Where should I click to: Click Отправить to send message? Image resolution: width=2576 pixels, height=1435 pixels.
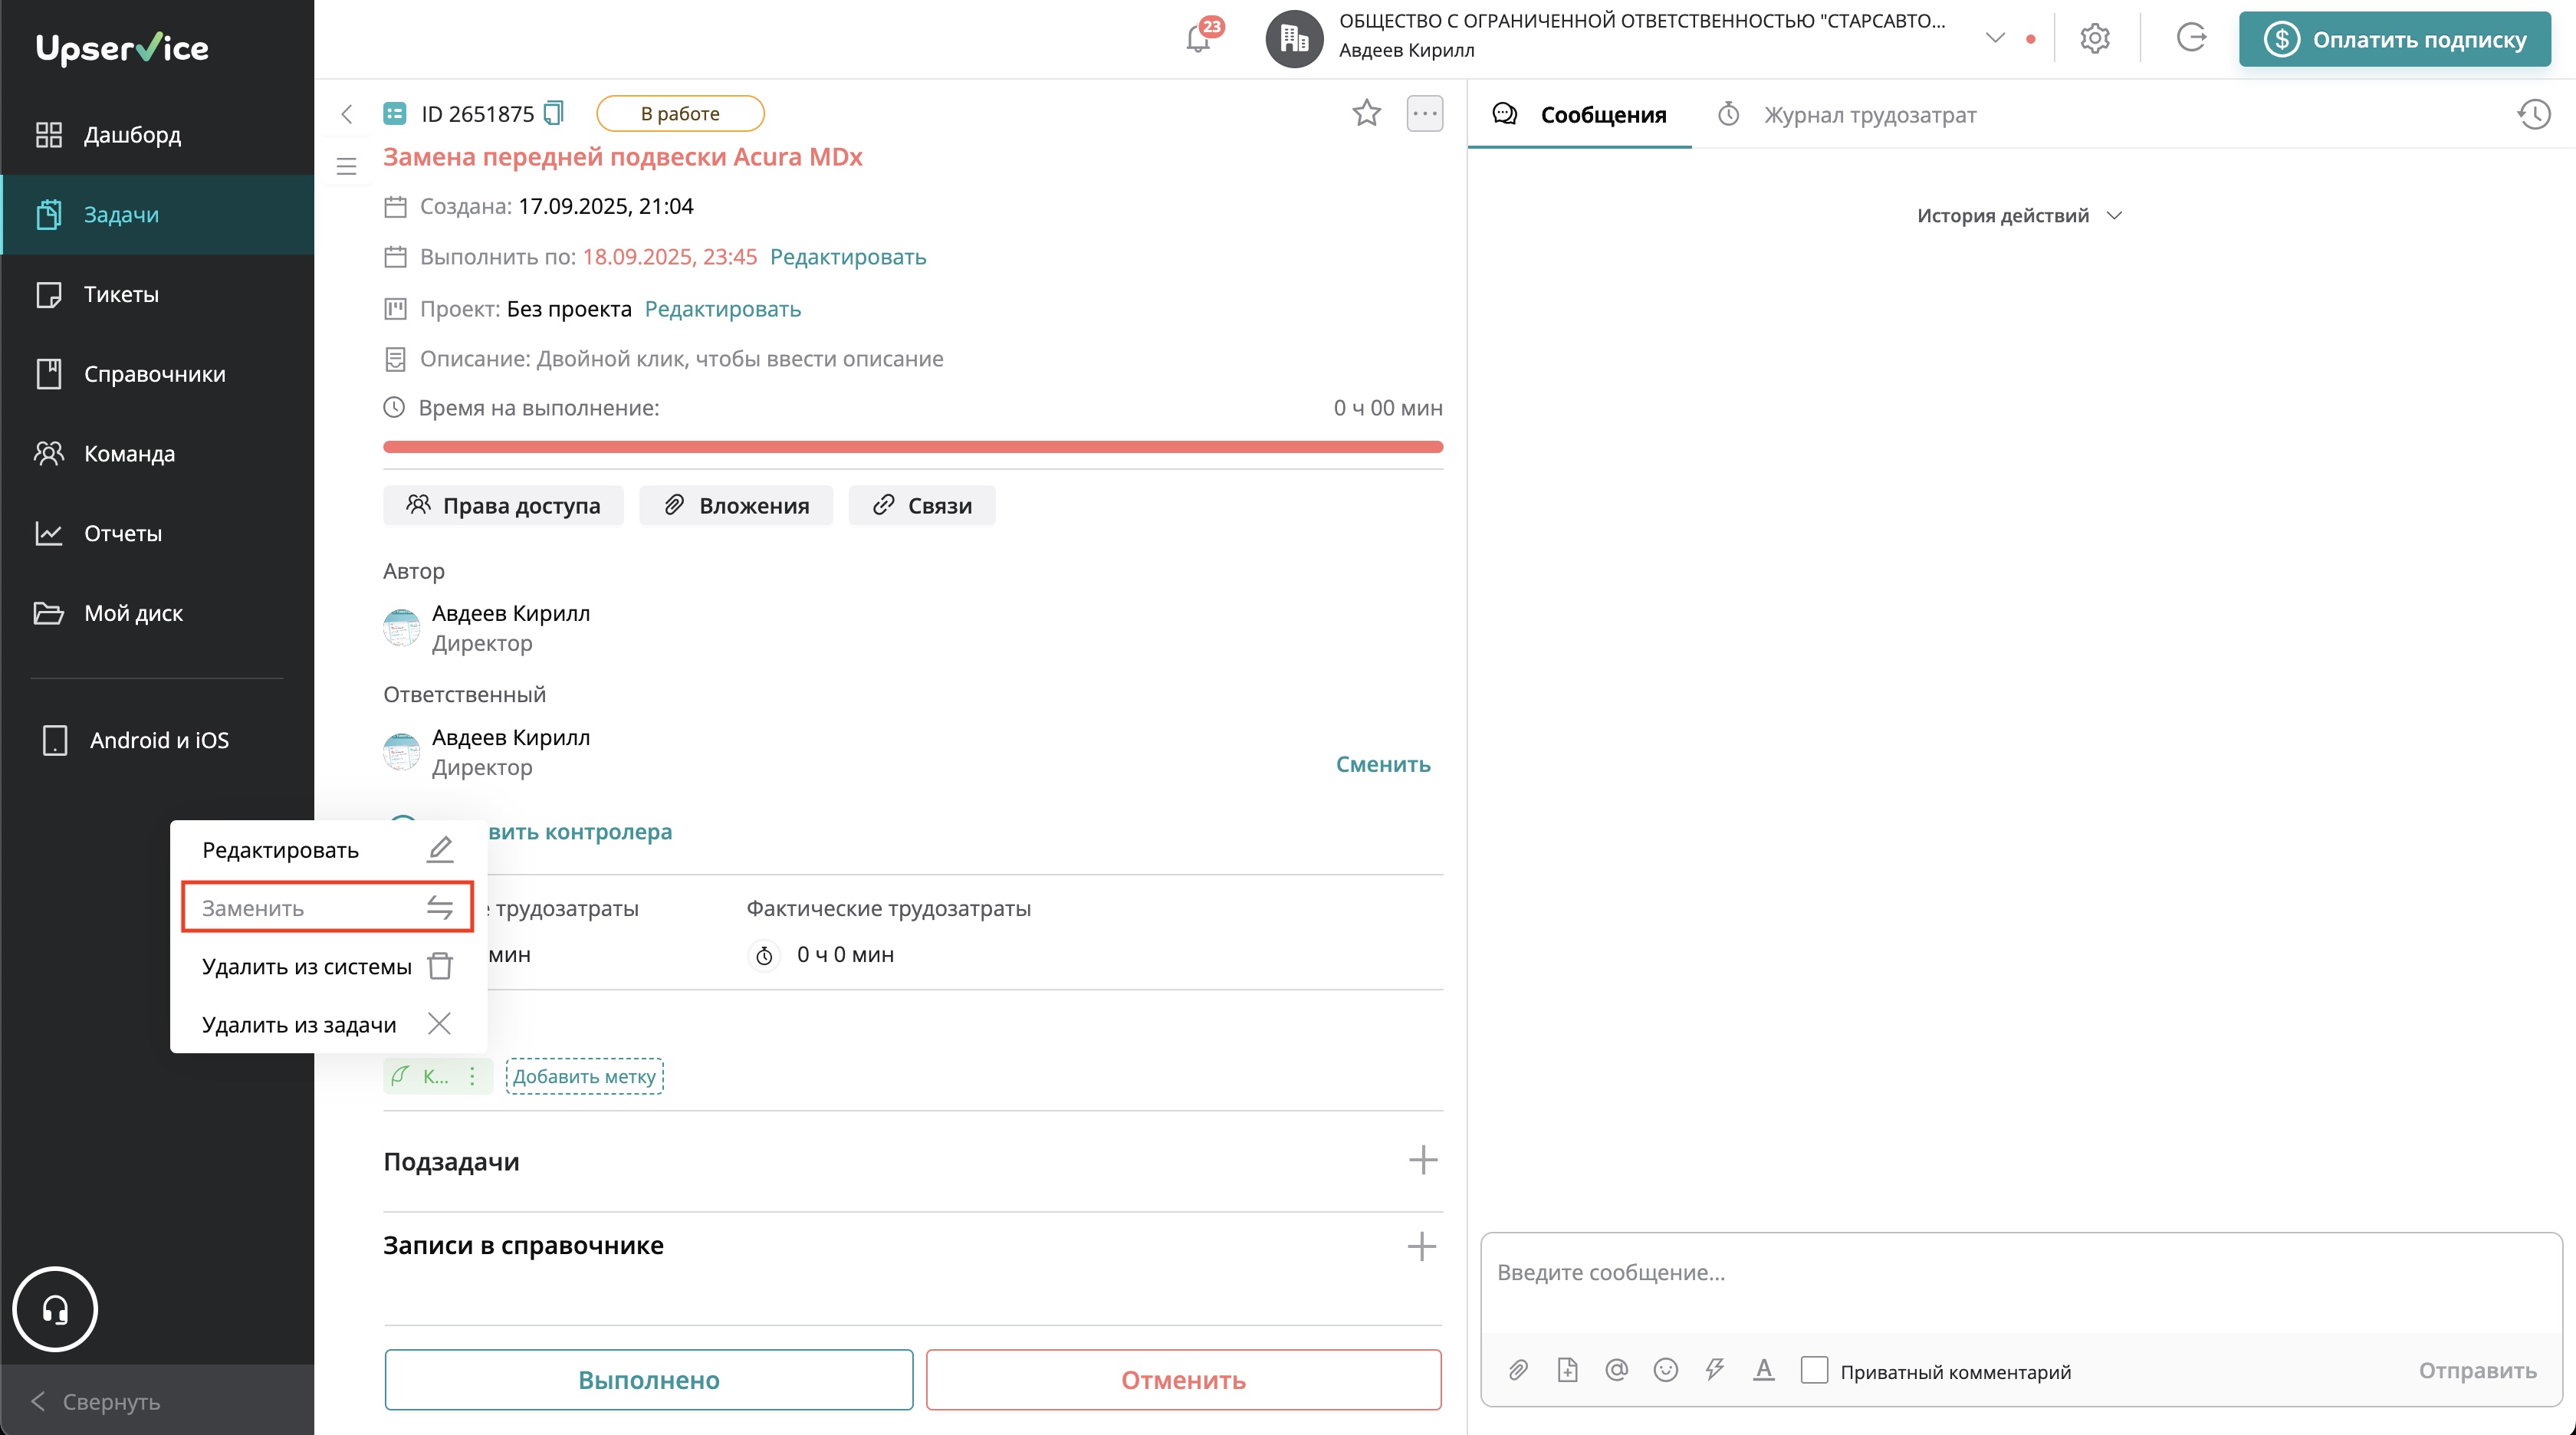coord(2477,1370)
